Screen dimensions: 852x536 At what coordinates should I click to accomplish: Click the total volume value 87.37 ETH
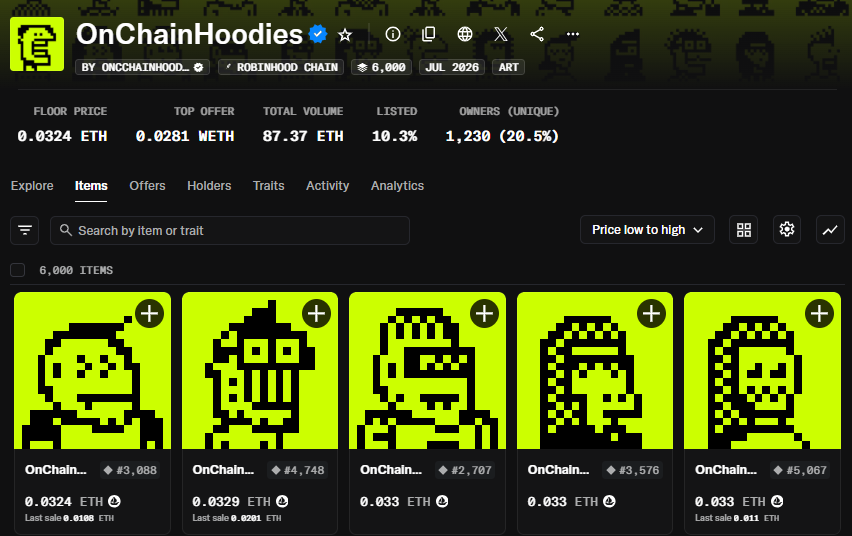coord(303,136)
